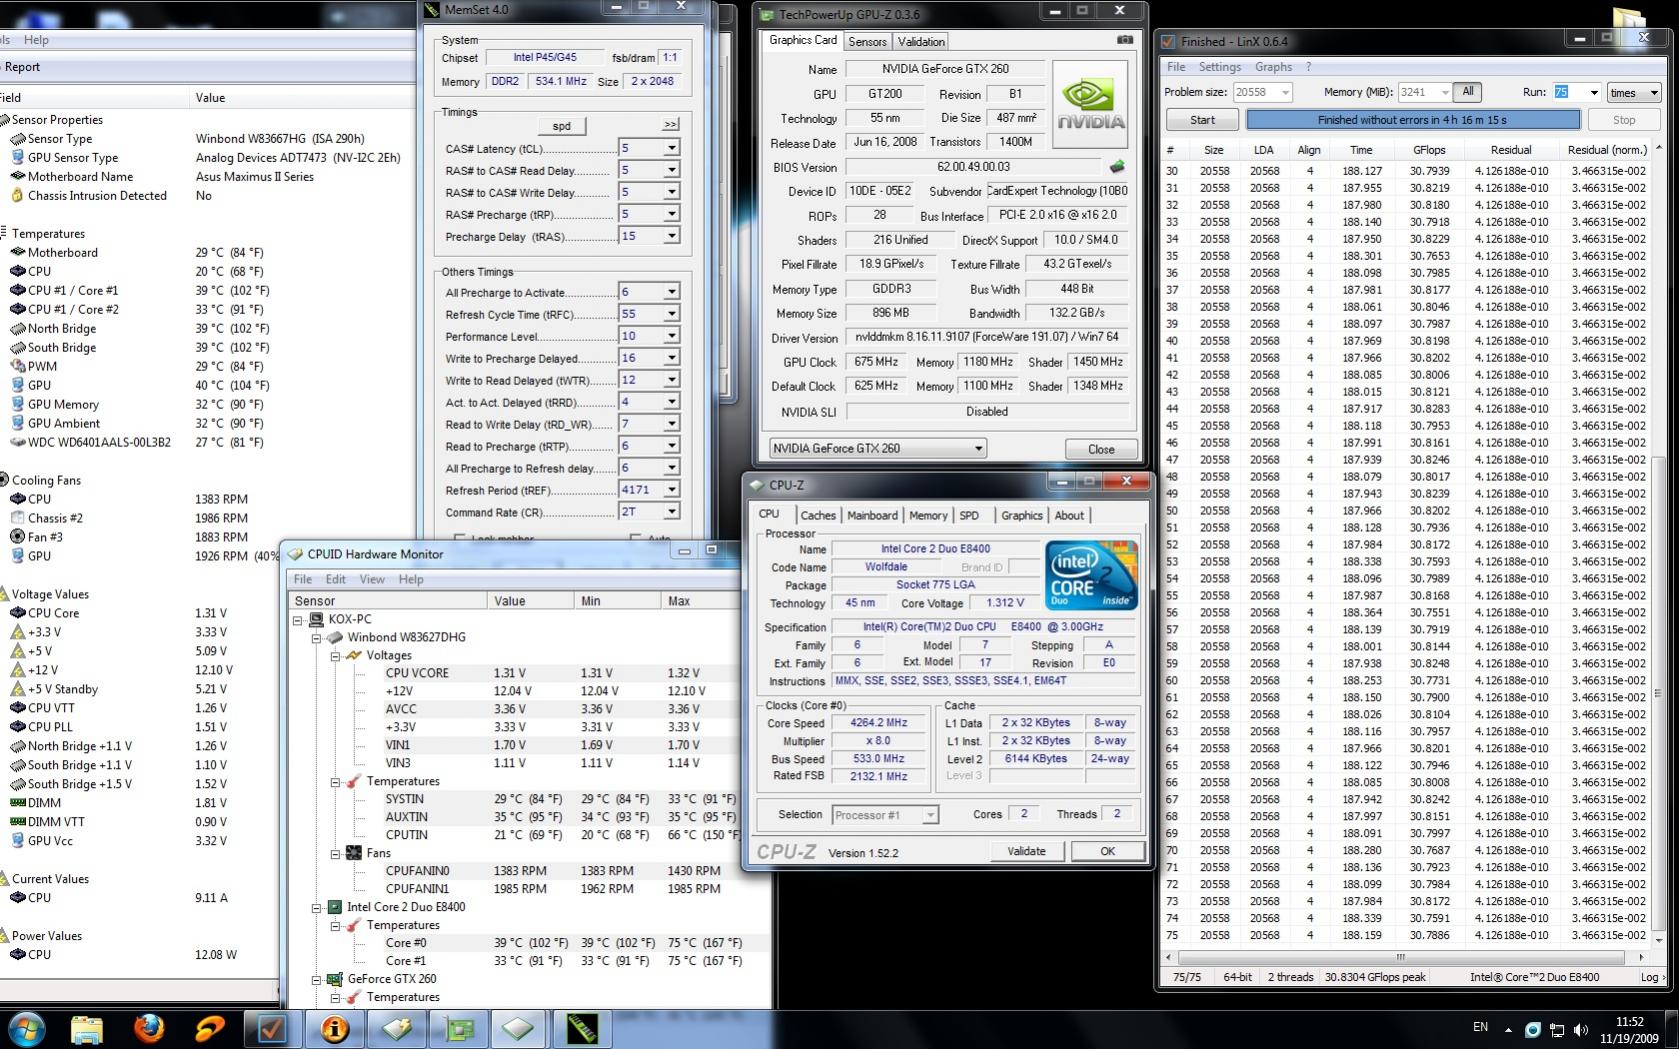Click the Fans icon in HWMonitor tree
Image resolution: width=1679 pixels, height=1049 pixels.
pyautogui.click(x=354, y=853)
